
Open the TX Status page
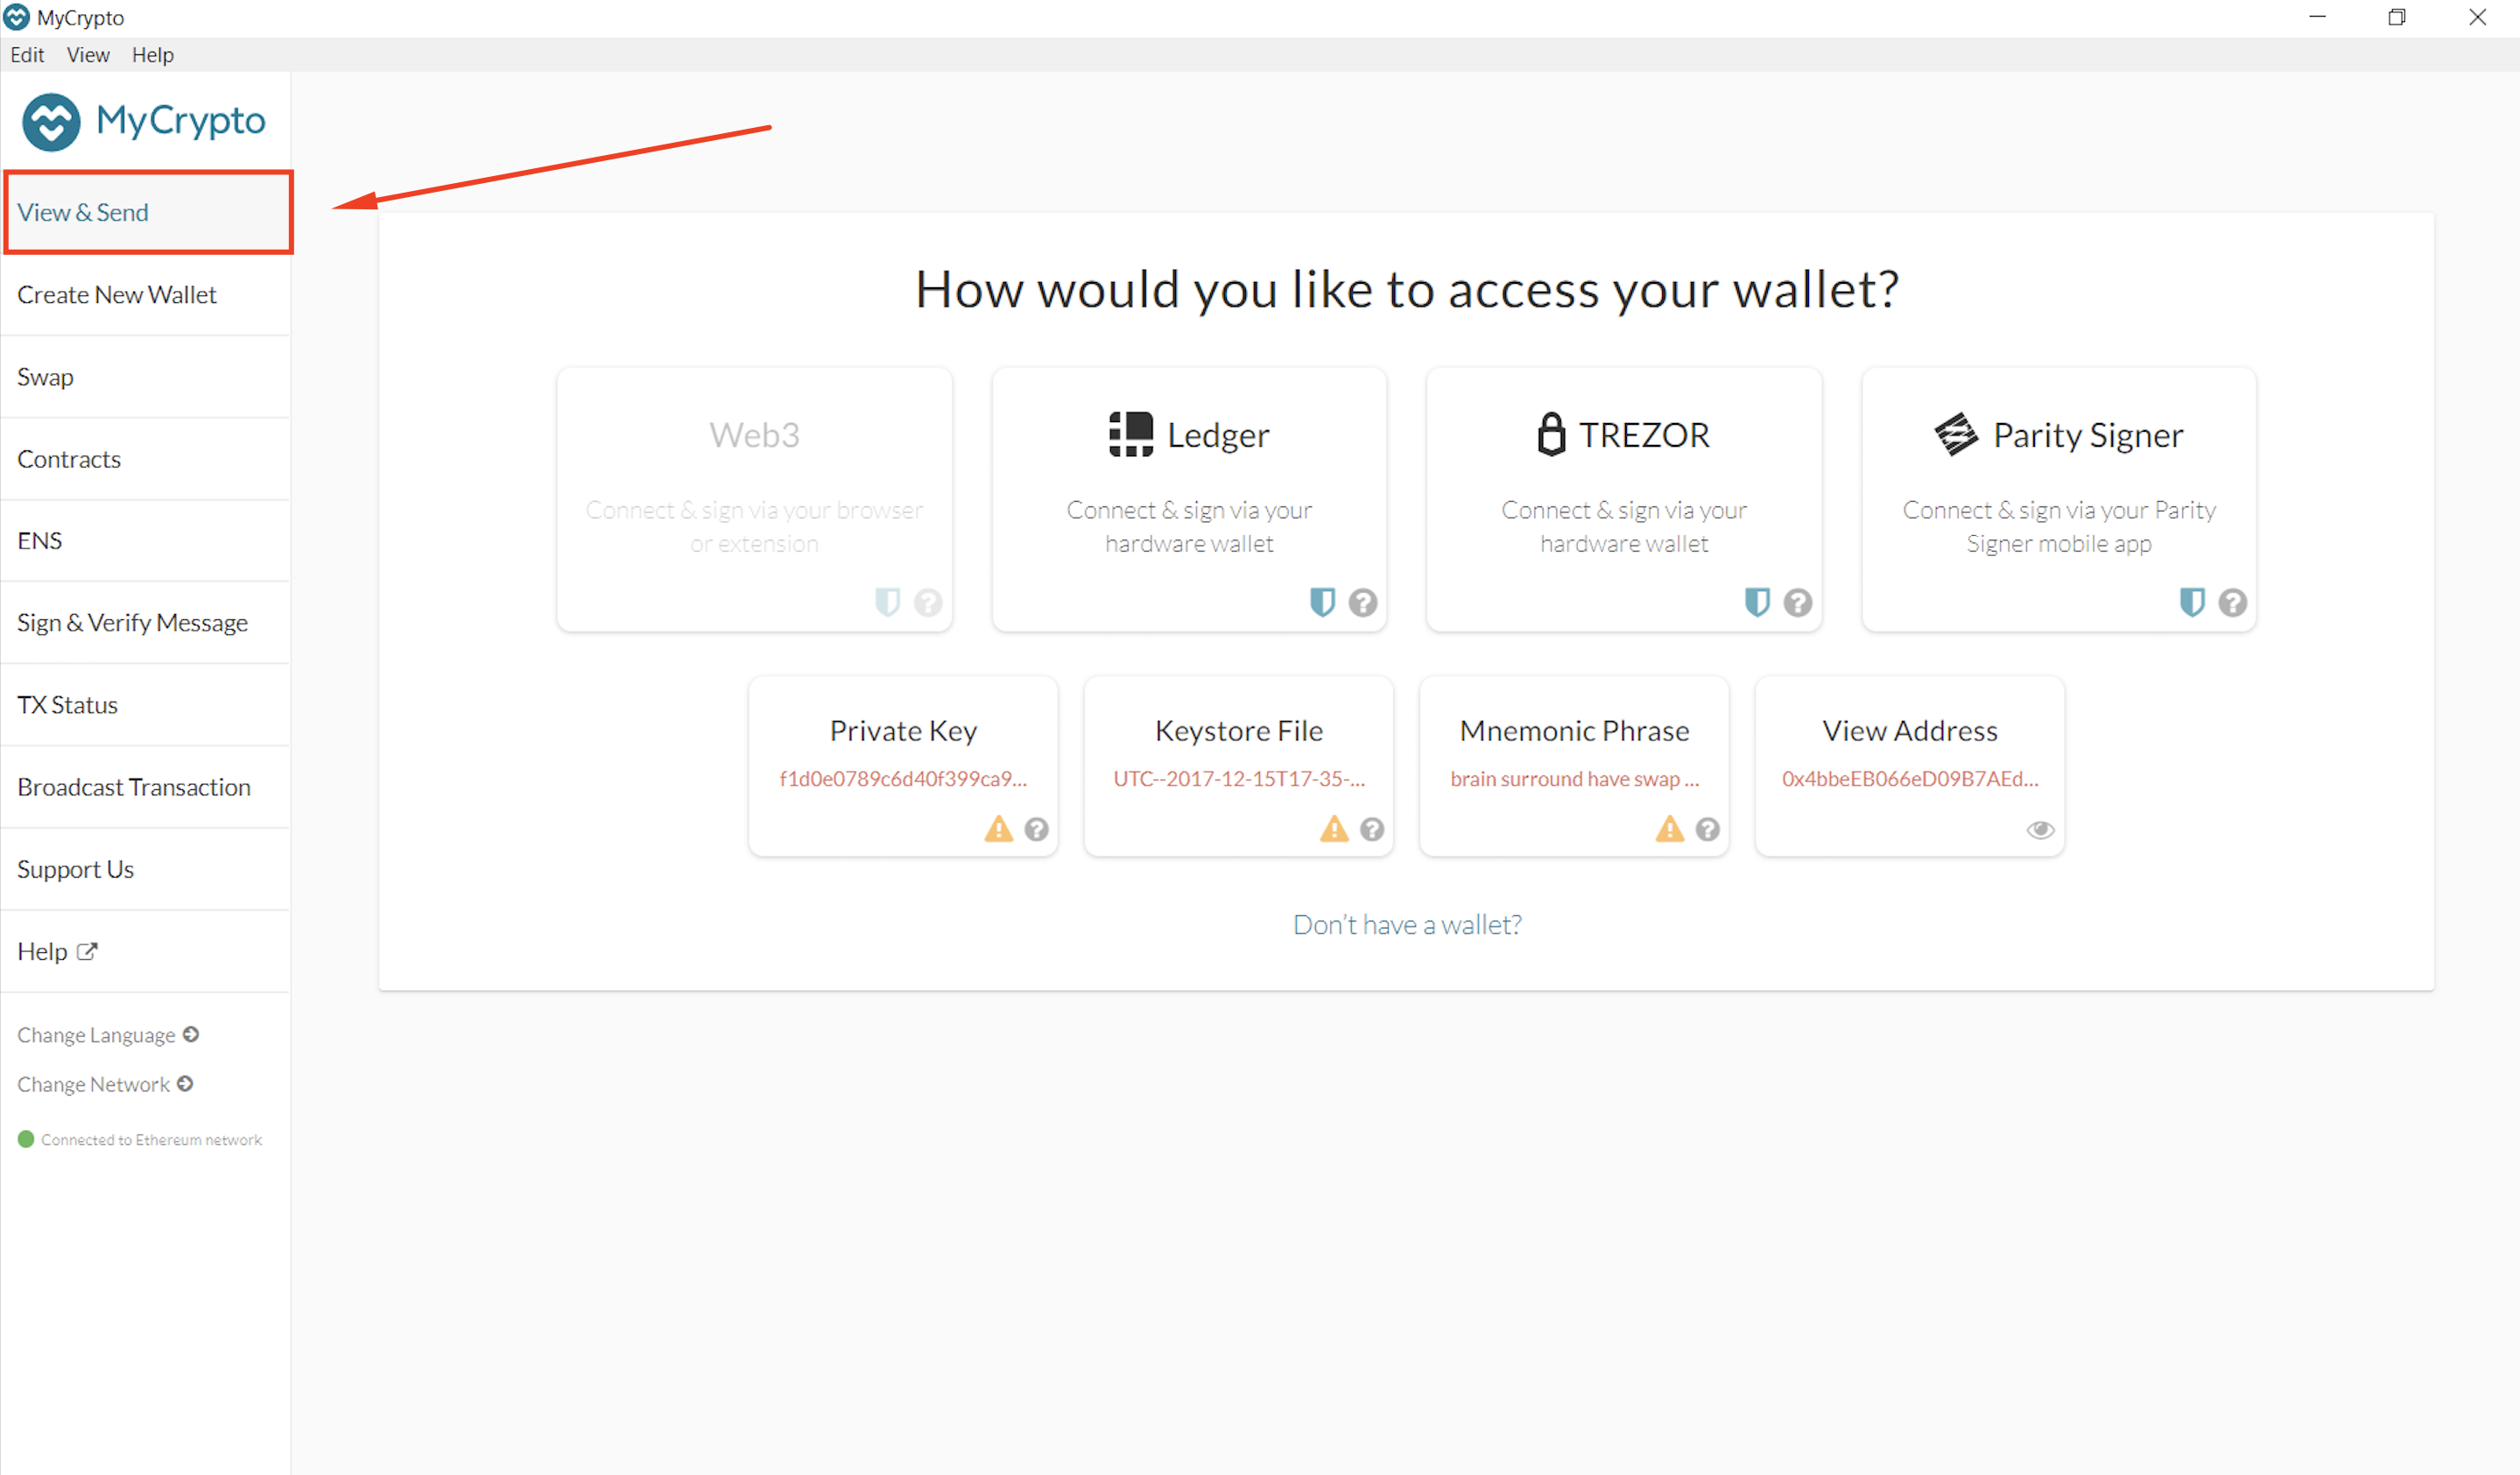[x=146, y=705]
